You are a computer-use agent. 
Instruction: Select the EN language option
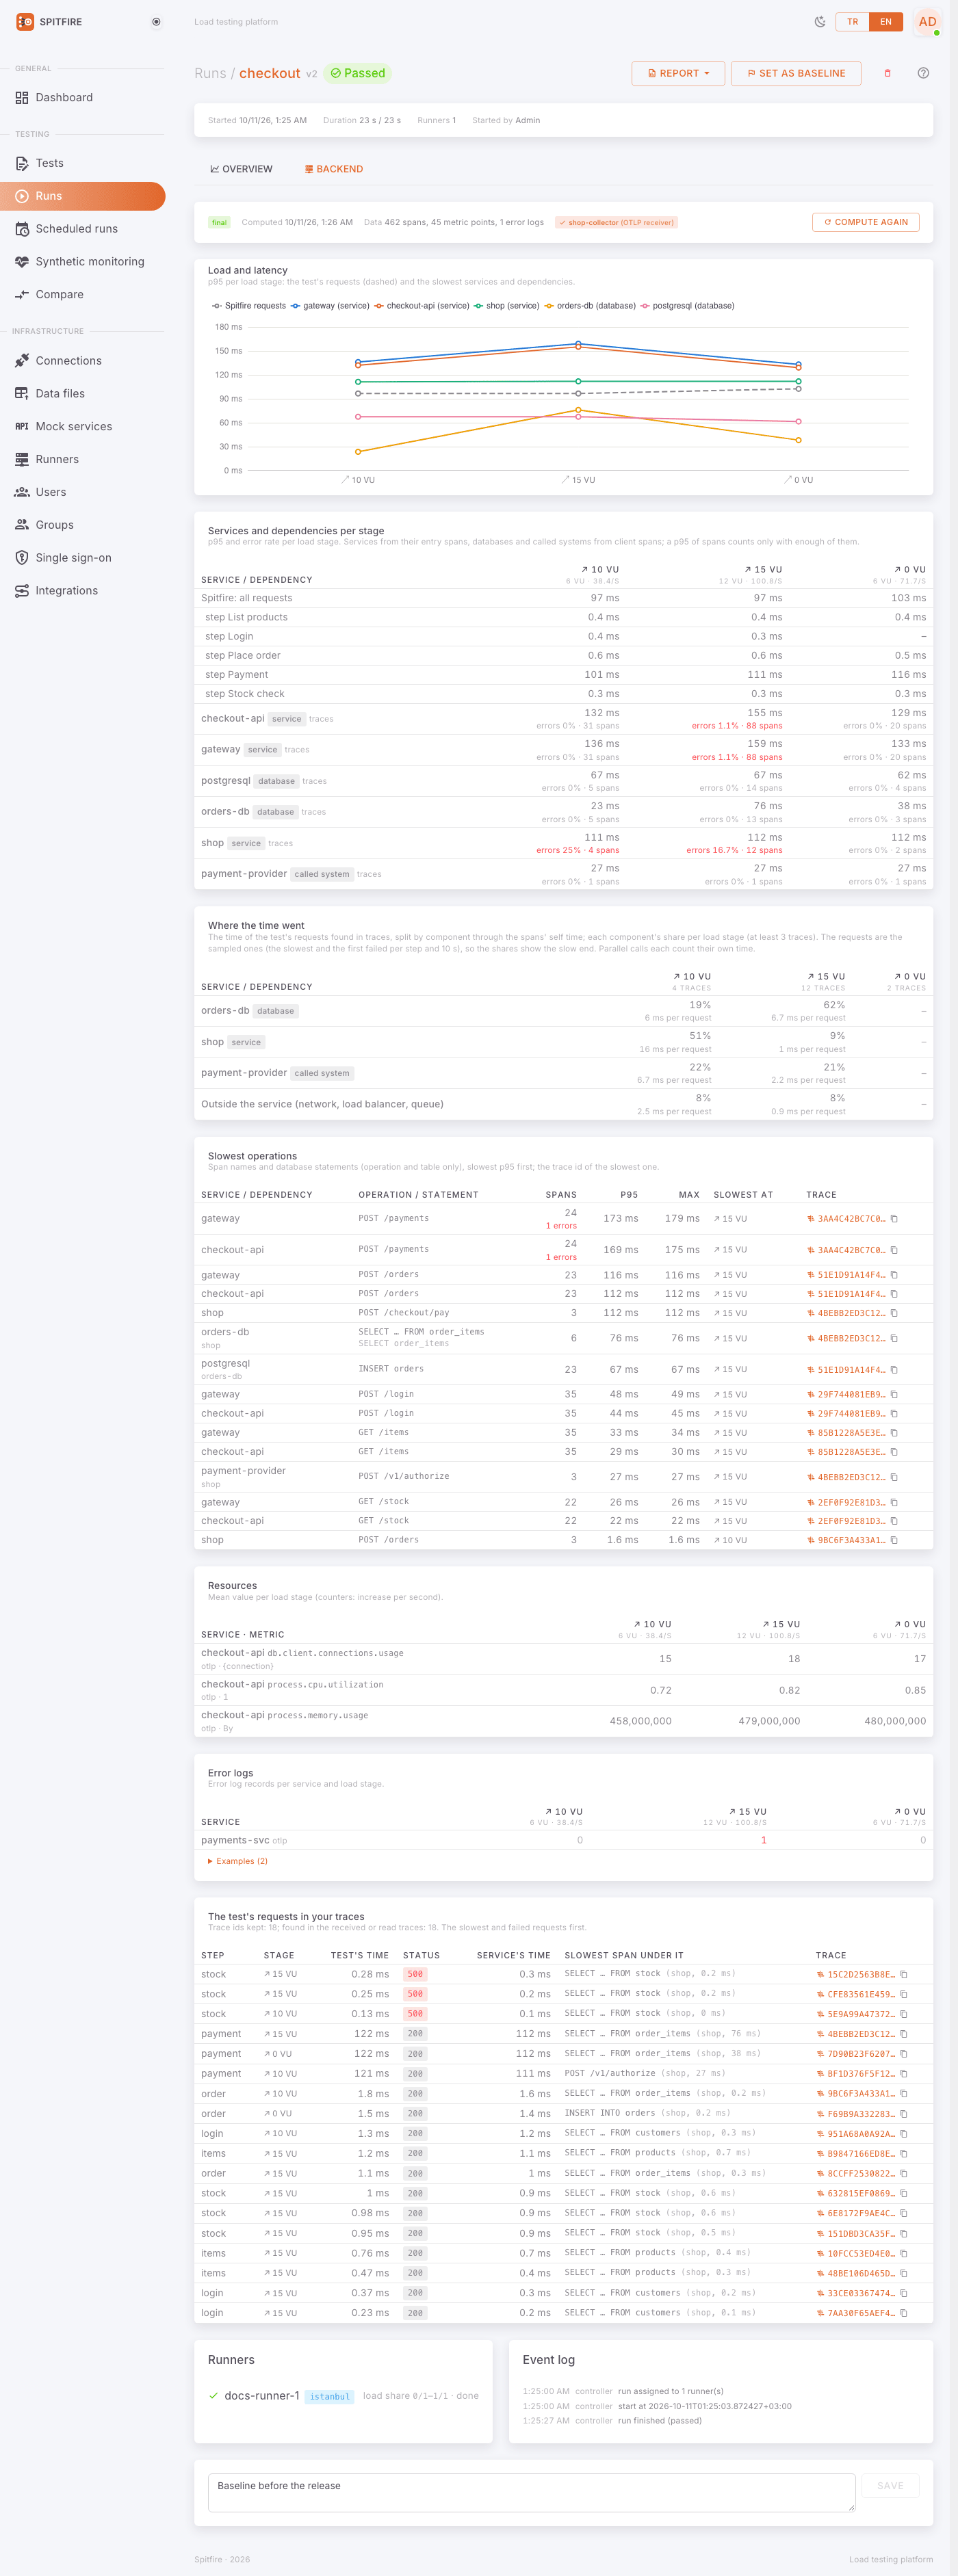point(886,22)
